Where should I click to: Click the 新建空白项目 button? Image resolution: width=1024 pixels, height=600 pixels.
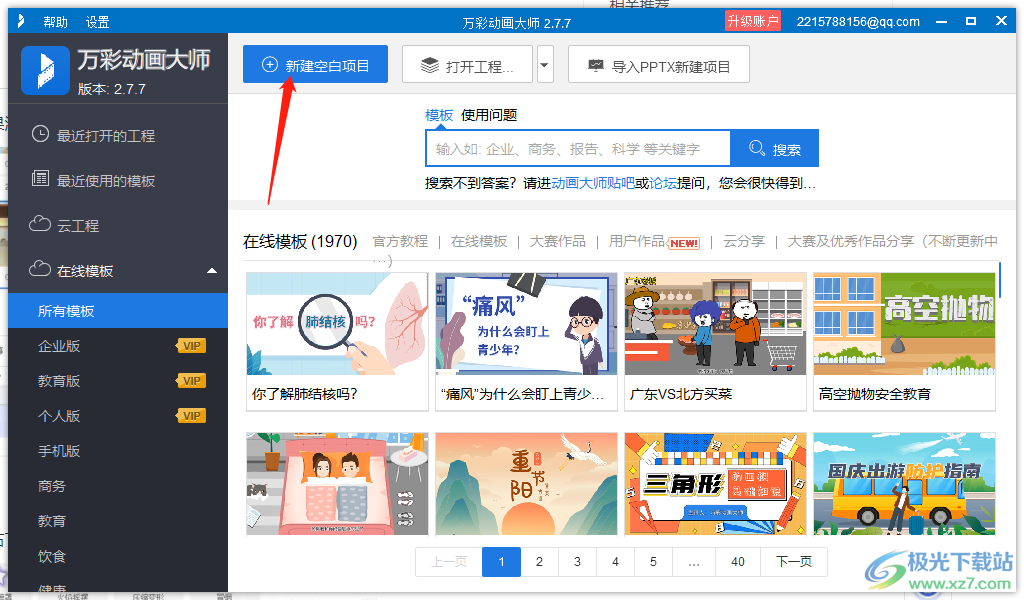[315, 64]
